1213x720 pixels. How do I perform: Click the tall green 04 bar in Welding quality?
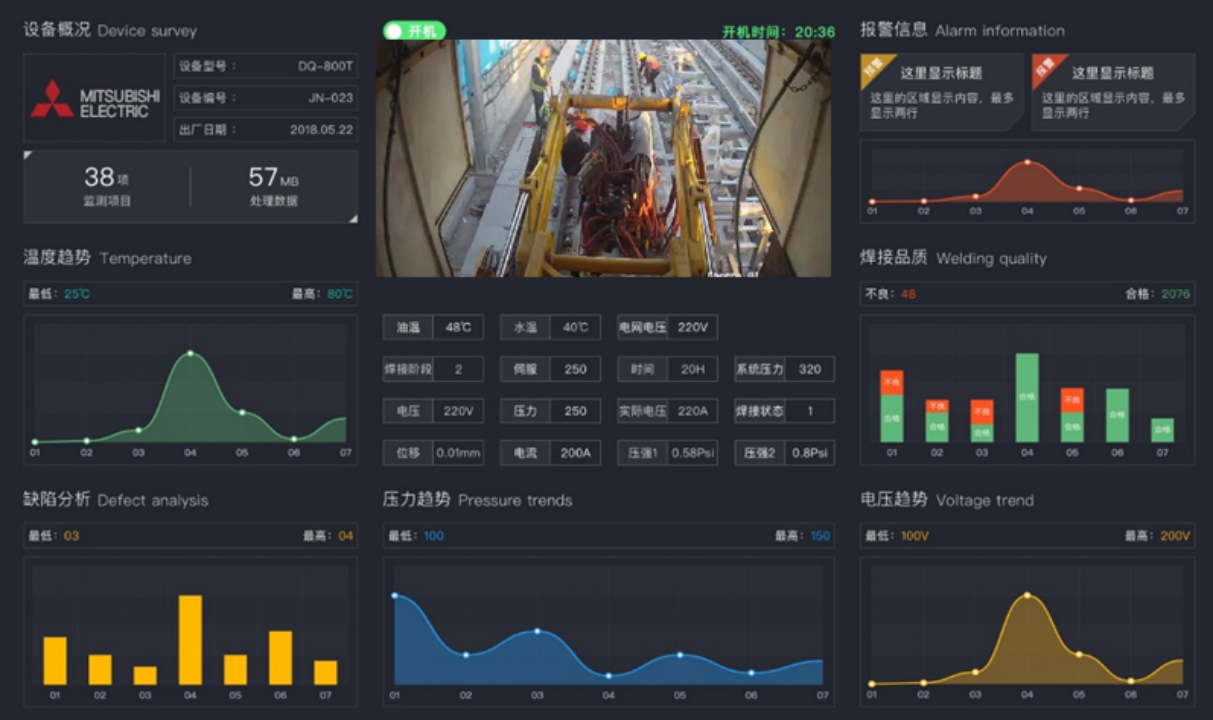[1027, 397]
